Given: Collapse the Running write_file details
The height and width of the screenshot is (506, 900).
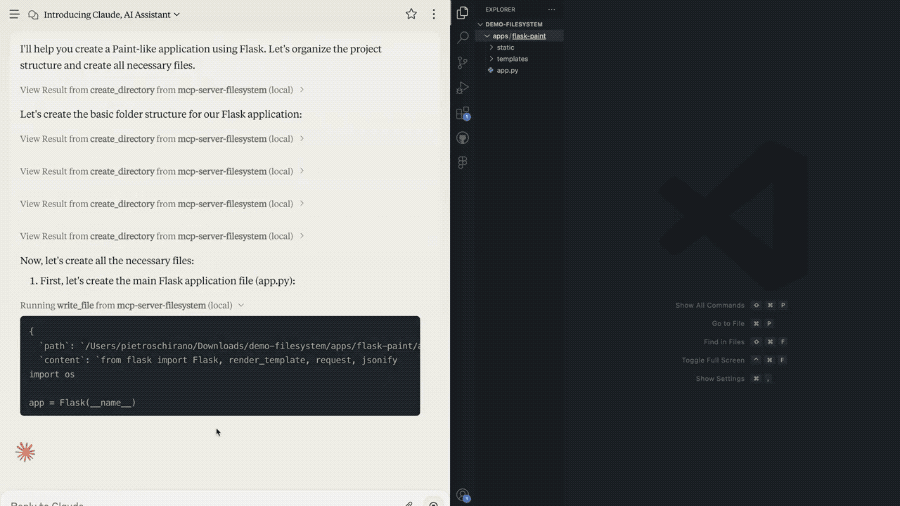Looking at the screenshot, I should (x=132, y=305).
